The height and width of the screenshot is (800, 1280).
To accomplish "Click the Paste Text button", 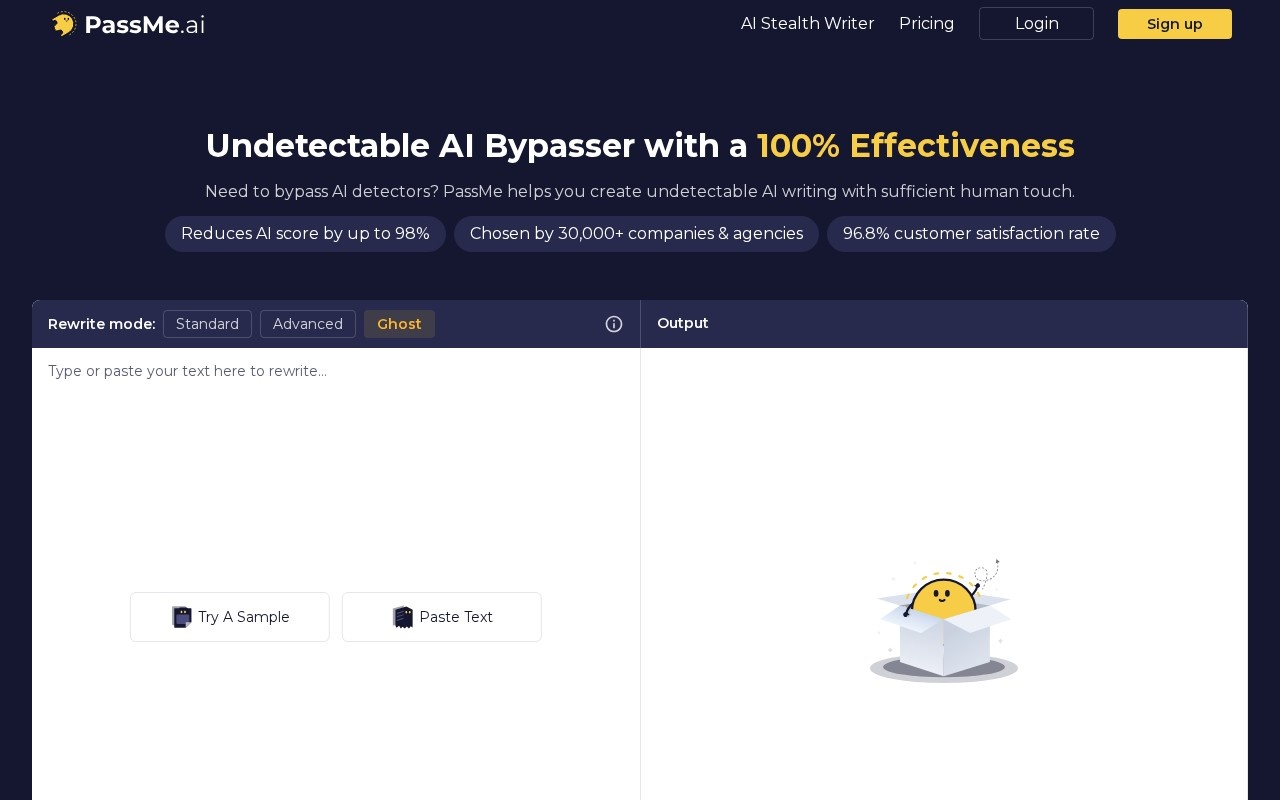I will pos(442,617).
